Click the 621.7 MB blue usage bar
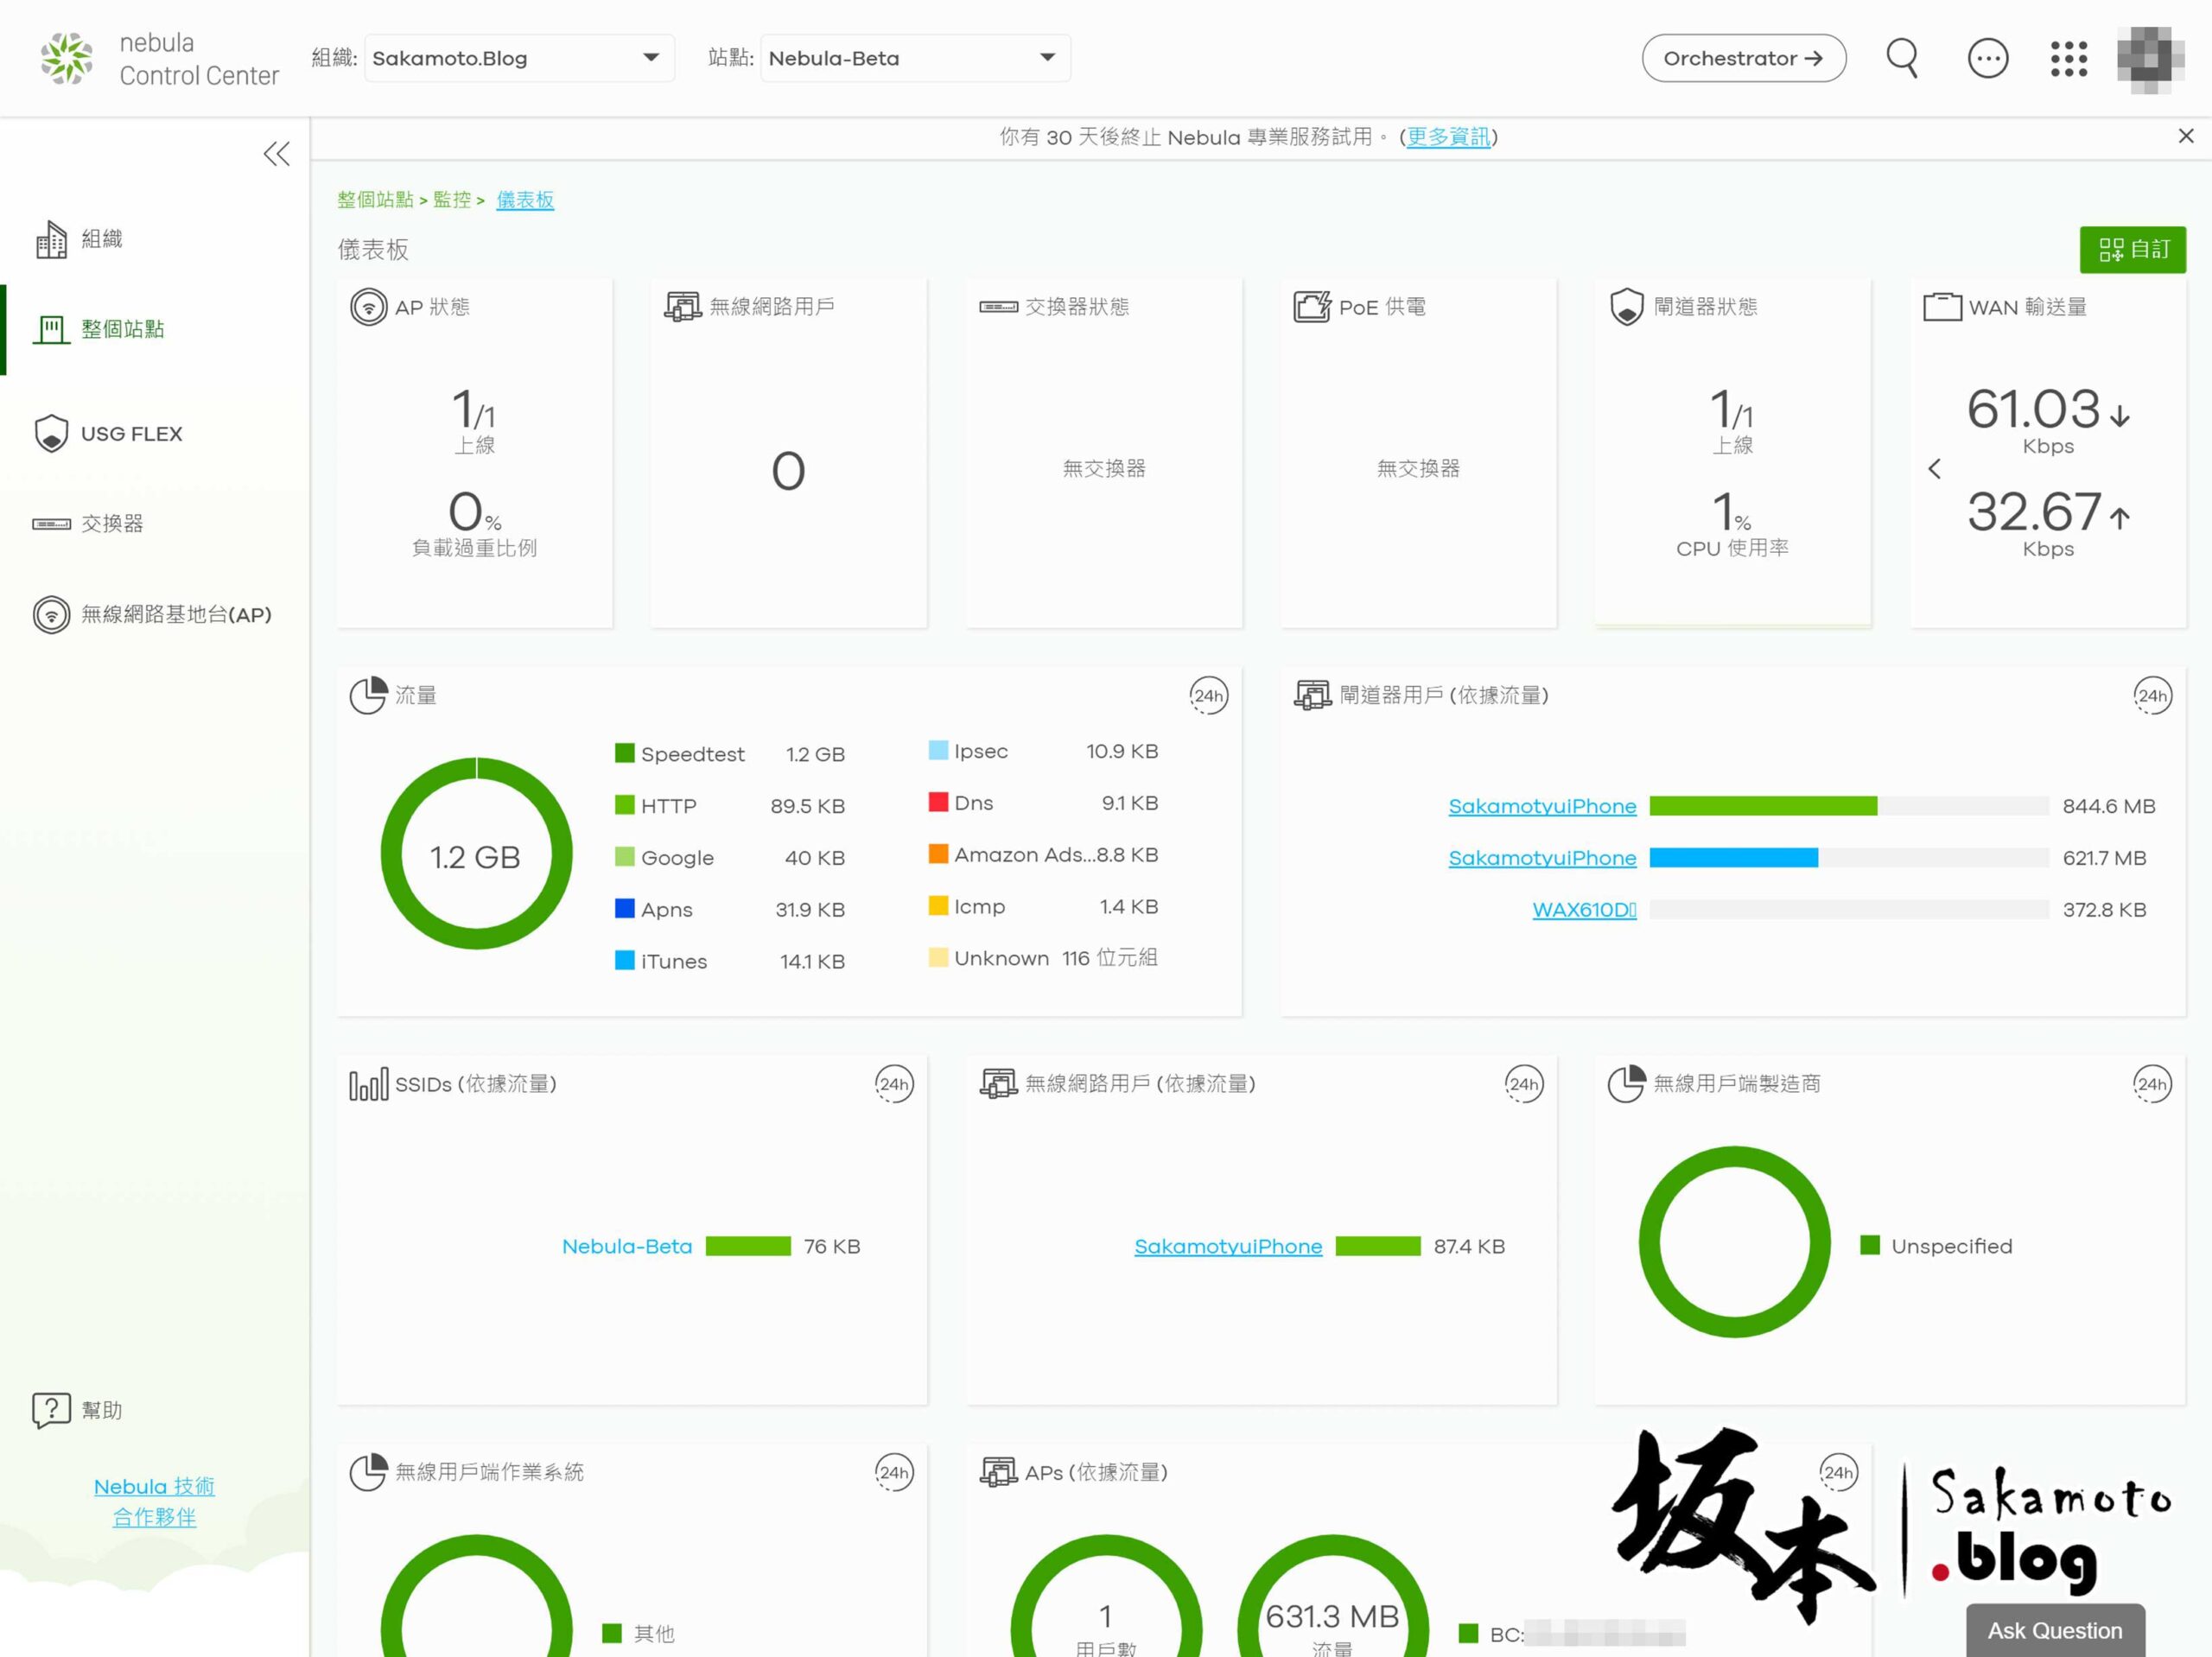Screen dimensions: 2212x1657 click(1733, 858)
